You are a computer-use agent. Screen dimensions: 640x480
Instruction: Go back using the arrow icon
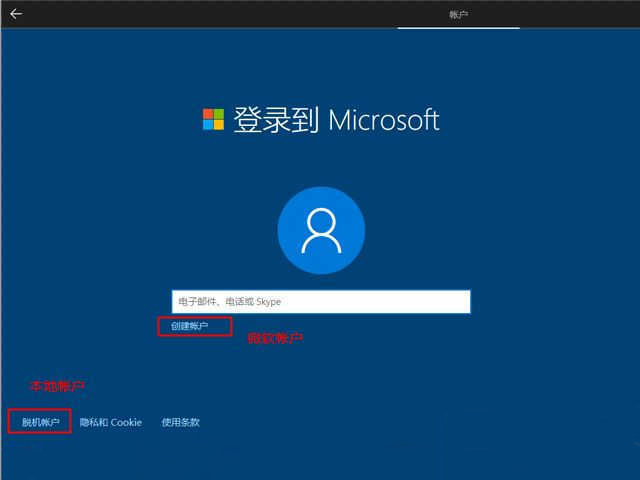pyautogui.click(x=16, y=14)
